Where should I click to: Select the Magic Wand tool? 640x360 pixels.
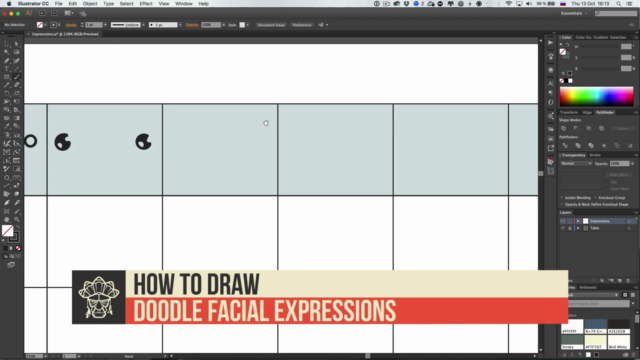(7, 52)
